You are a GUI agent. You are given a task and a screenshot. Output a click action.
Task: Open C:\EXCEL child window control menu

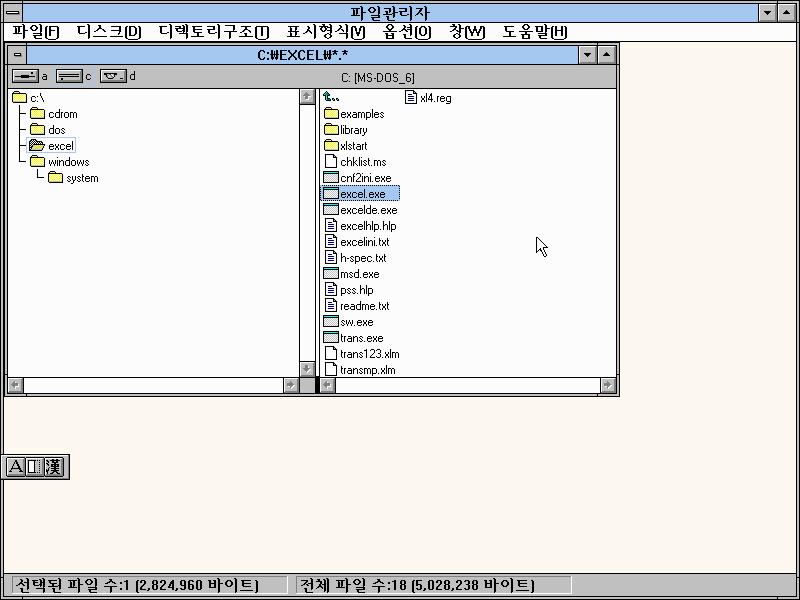pos(17,55)
